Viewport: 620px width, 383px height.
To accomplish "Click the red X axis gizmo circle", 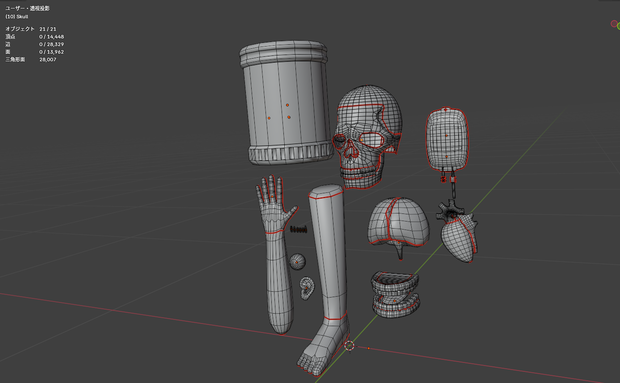I will click(614, 24).
